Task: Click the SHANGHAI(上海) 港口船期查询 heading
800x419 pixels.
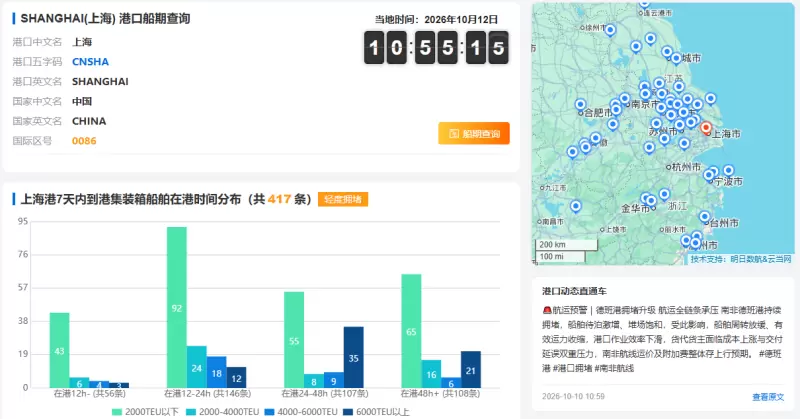Action: (x=105, y=19)
